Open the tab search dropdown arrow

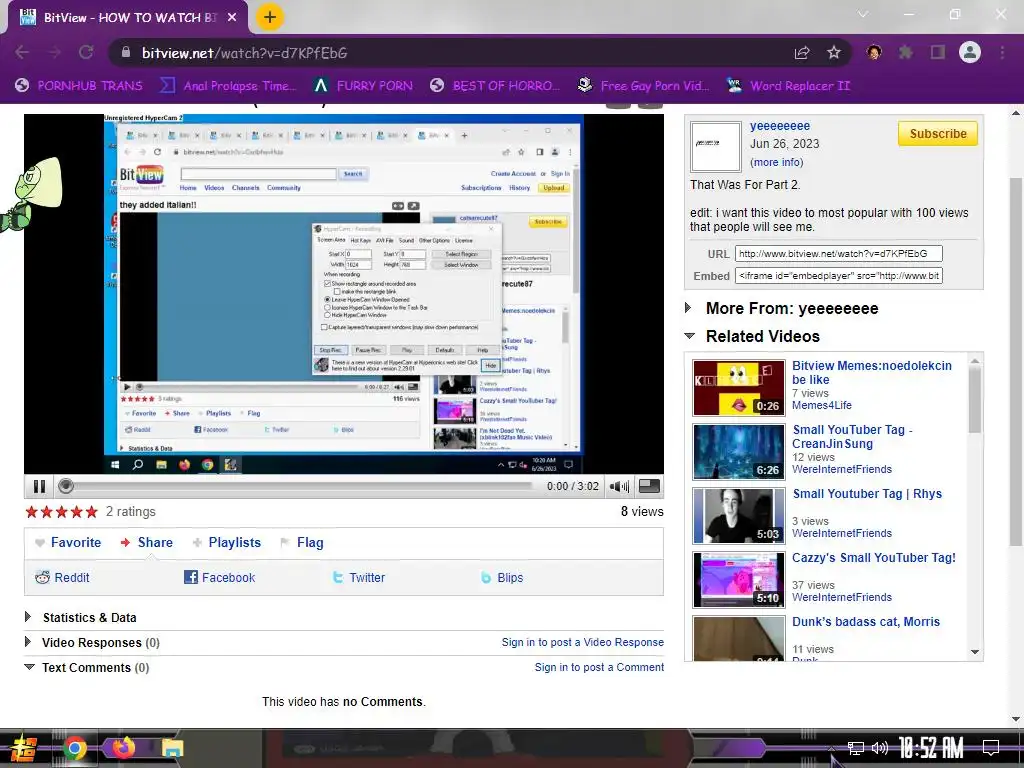pyautogui.click(x=863, y=14)
